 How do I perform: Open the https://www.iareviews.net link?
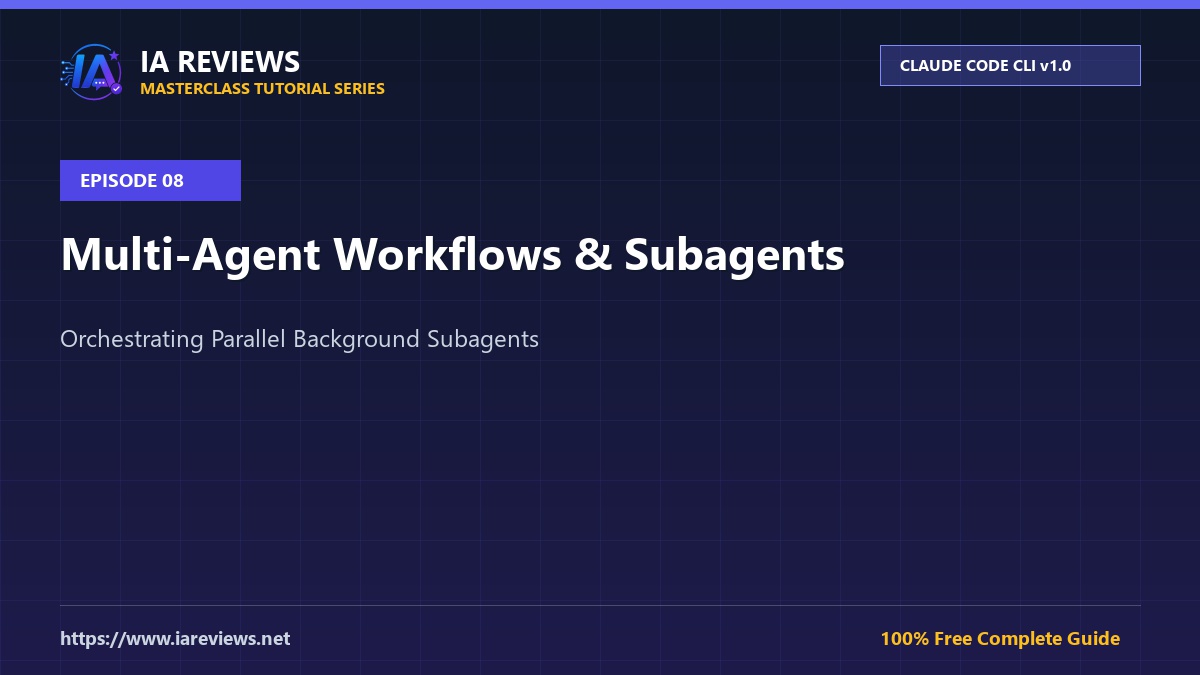pyautogui.click(x=175, y=638)
